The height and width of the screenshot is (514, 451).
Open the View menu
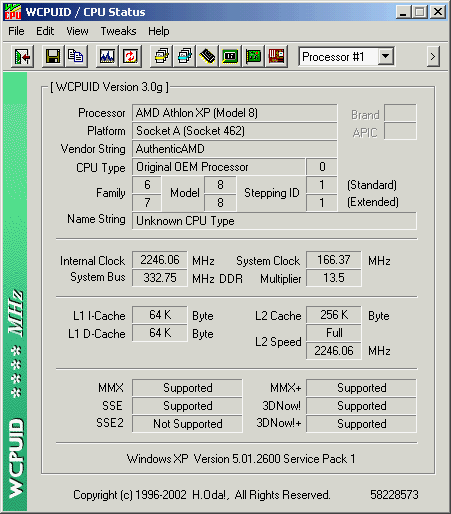pyautogui.click(x=77, y=31)
